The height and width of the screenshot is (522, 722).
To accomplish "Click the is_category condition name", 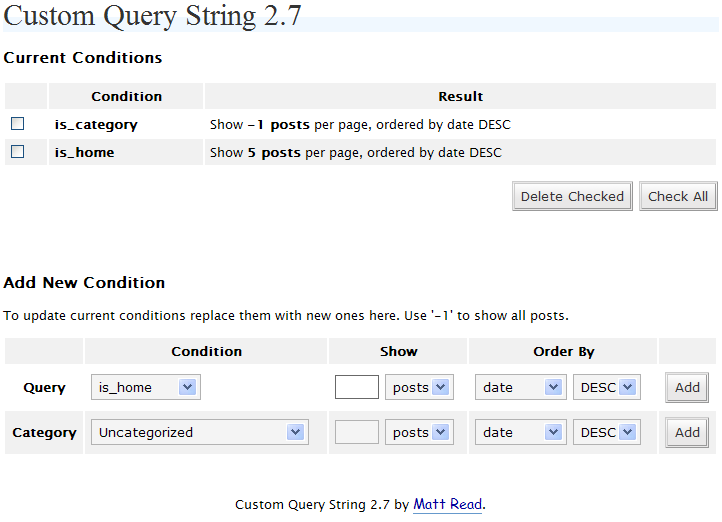I will click(96, 125).
